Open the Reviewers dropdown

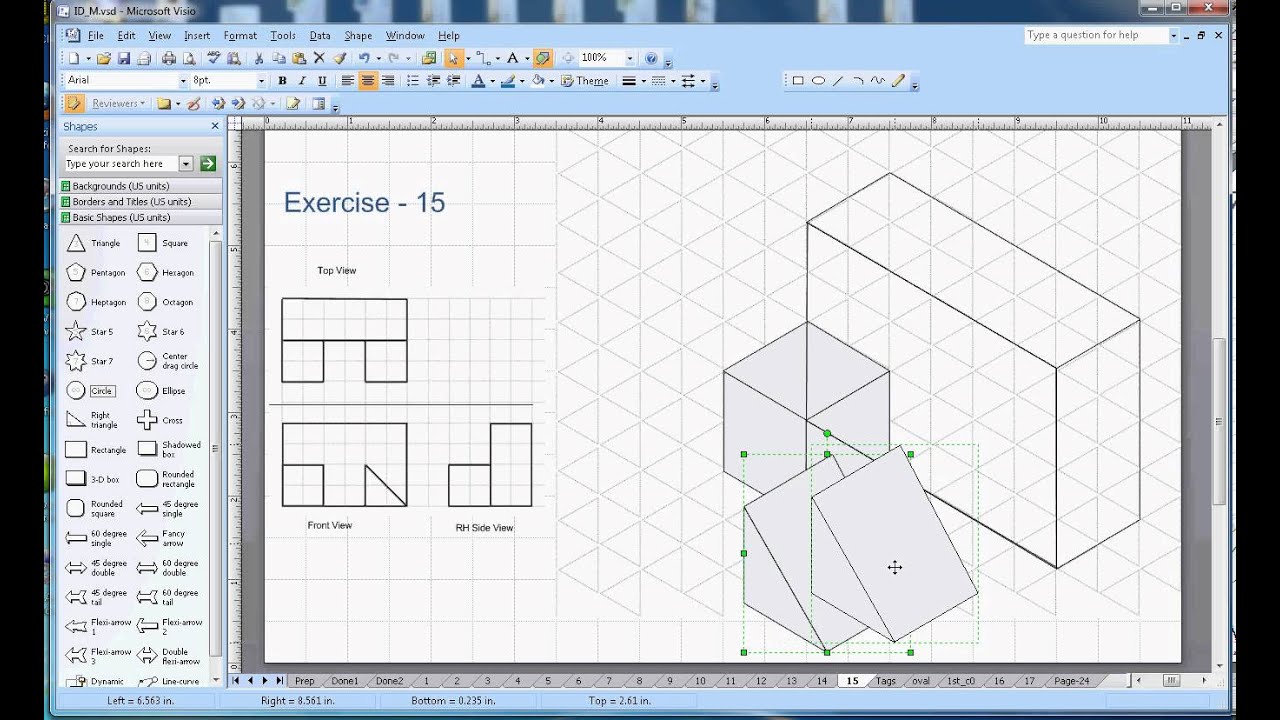pos(118,103)
